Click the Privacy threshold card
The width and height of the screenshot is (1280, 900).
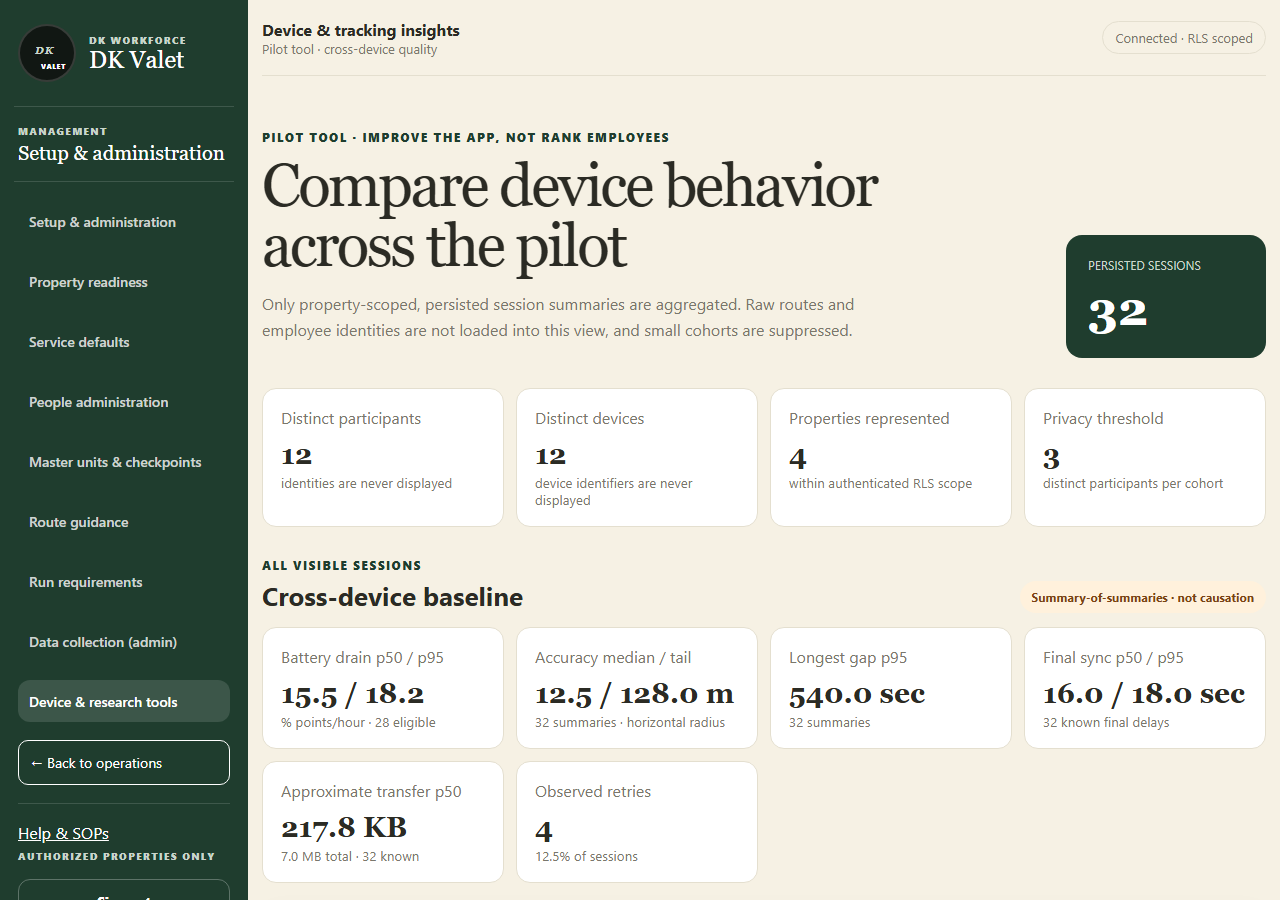tap(1145, 457)
